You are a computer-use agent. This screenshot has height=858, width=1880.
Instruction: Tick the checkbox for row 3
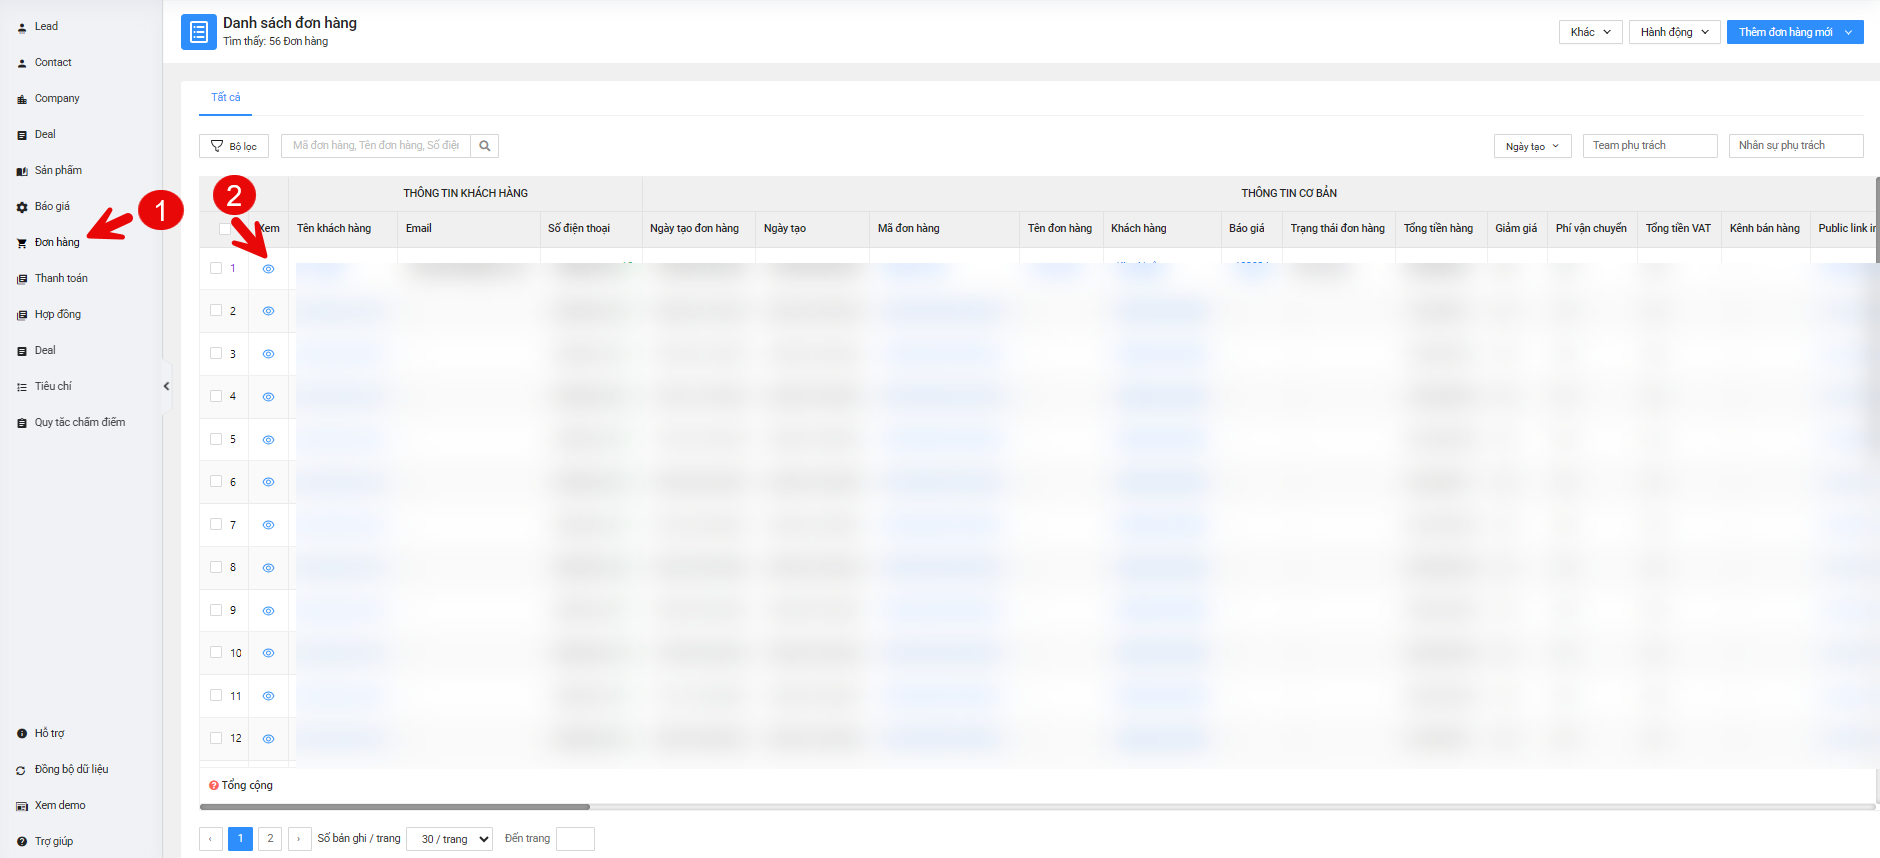(216, 353)
